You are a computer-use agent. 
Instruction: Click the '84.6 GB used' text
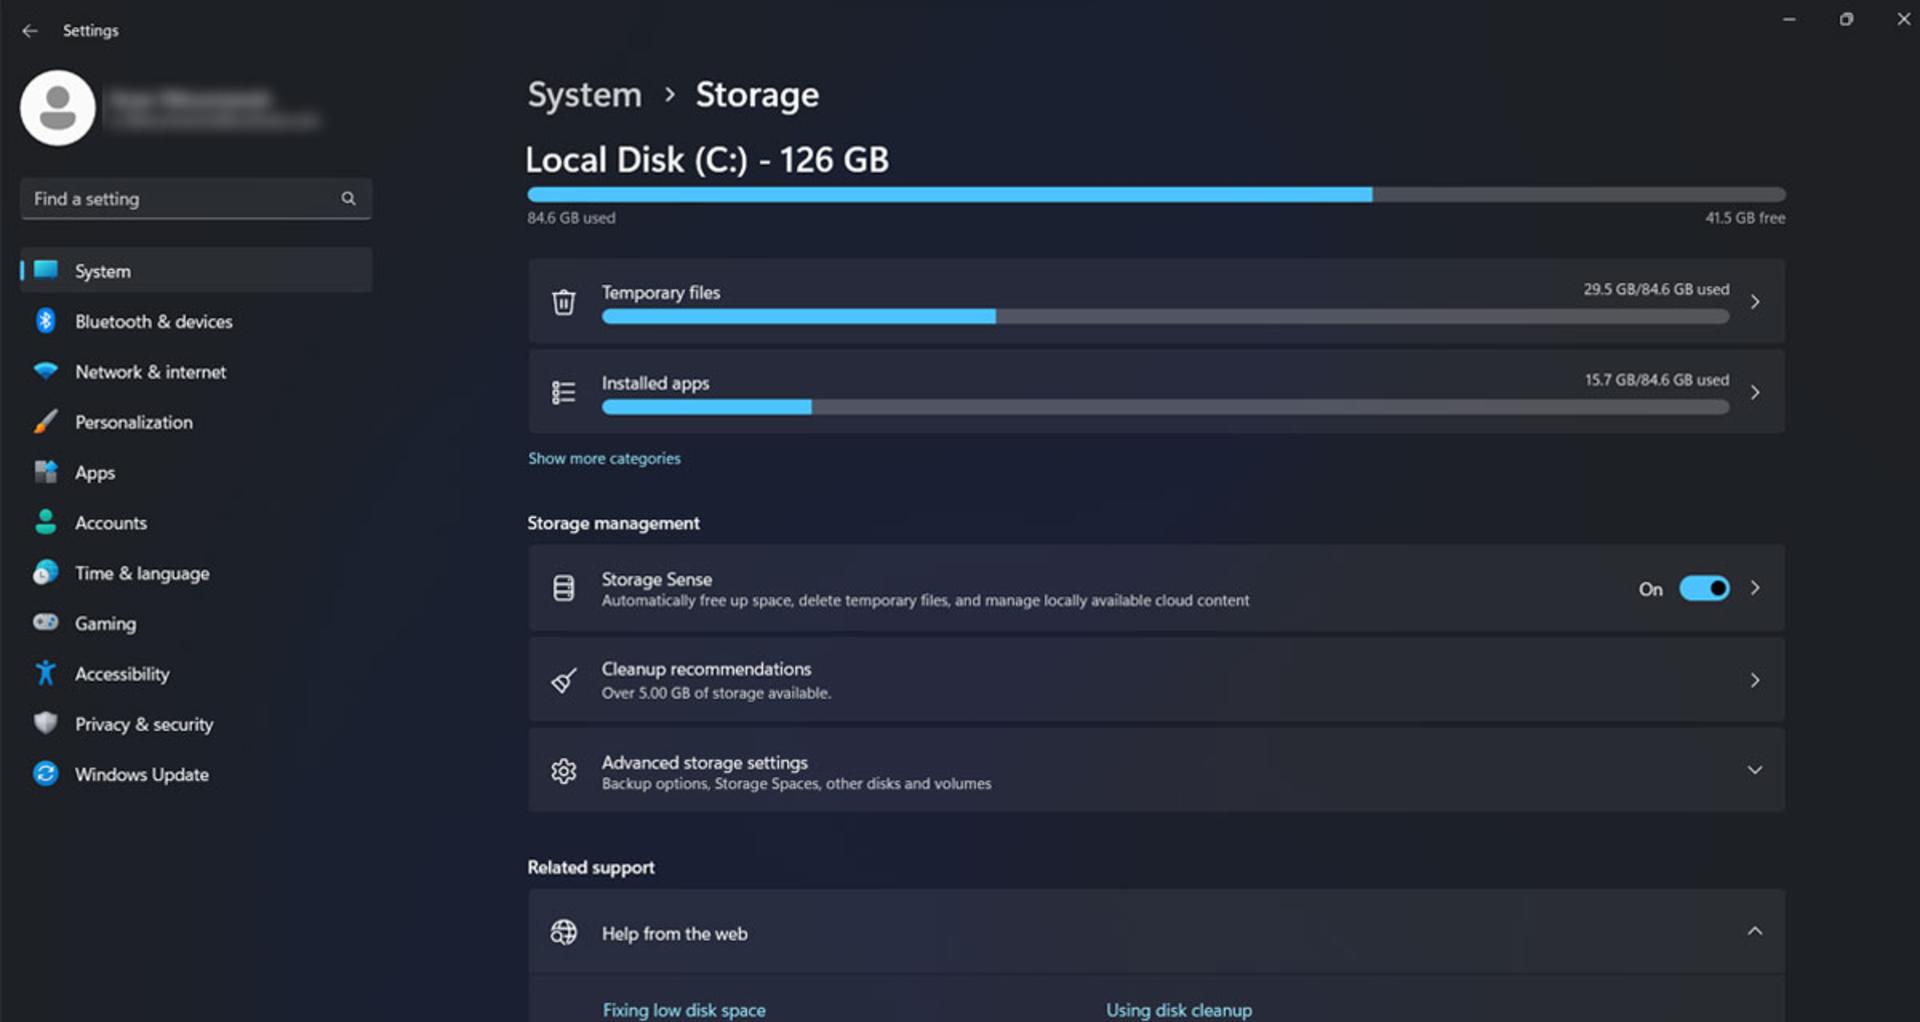click(571, 217)
